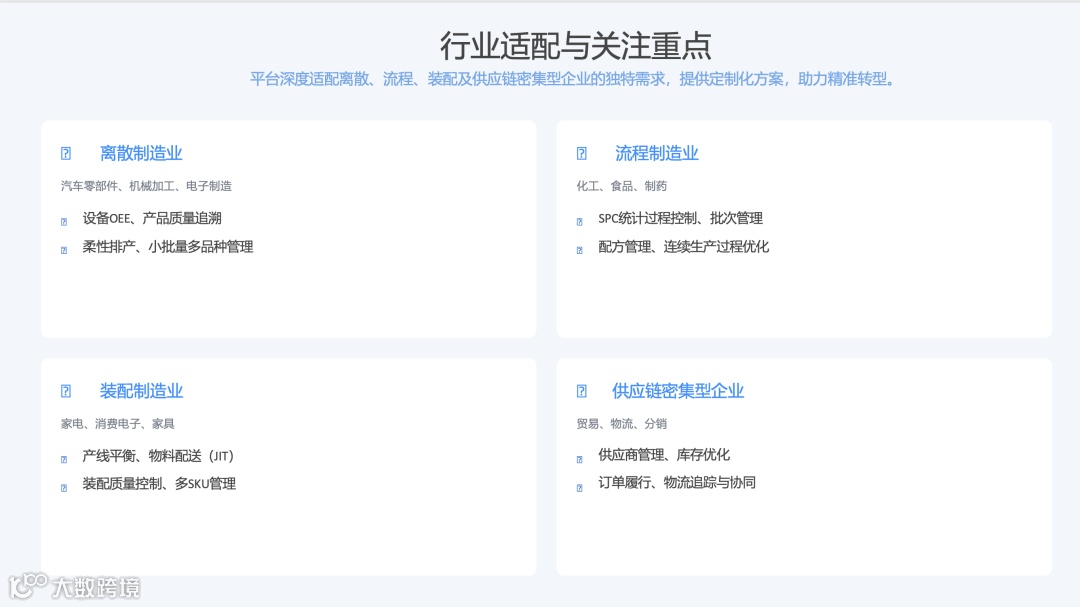Click the line 产线平衡、物料配送 (JIT)
This screenshot has width=1080, height=607.
click(x=158, y=456)
